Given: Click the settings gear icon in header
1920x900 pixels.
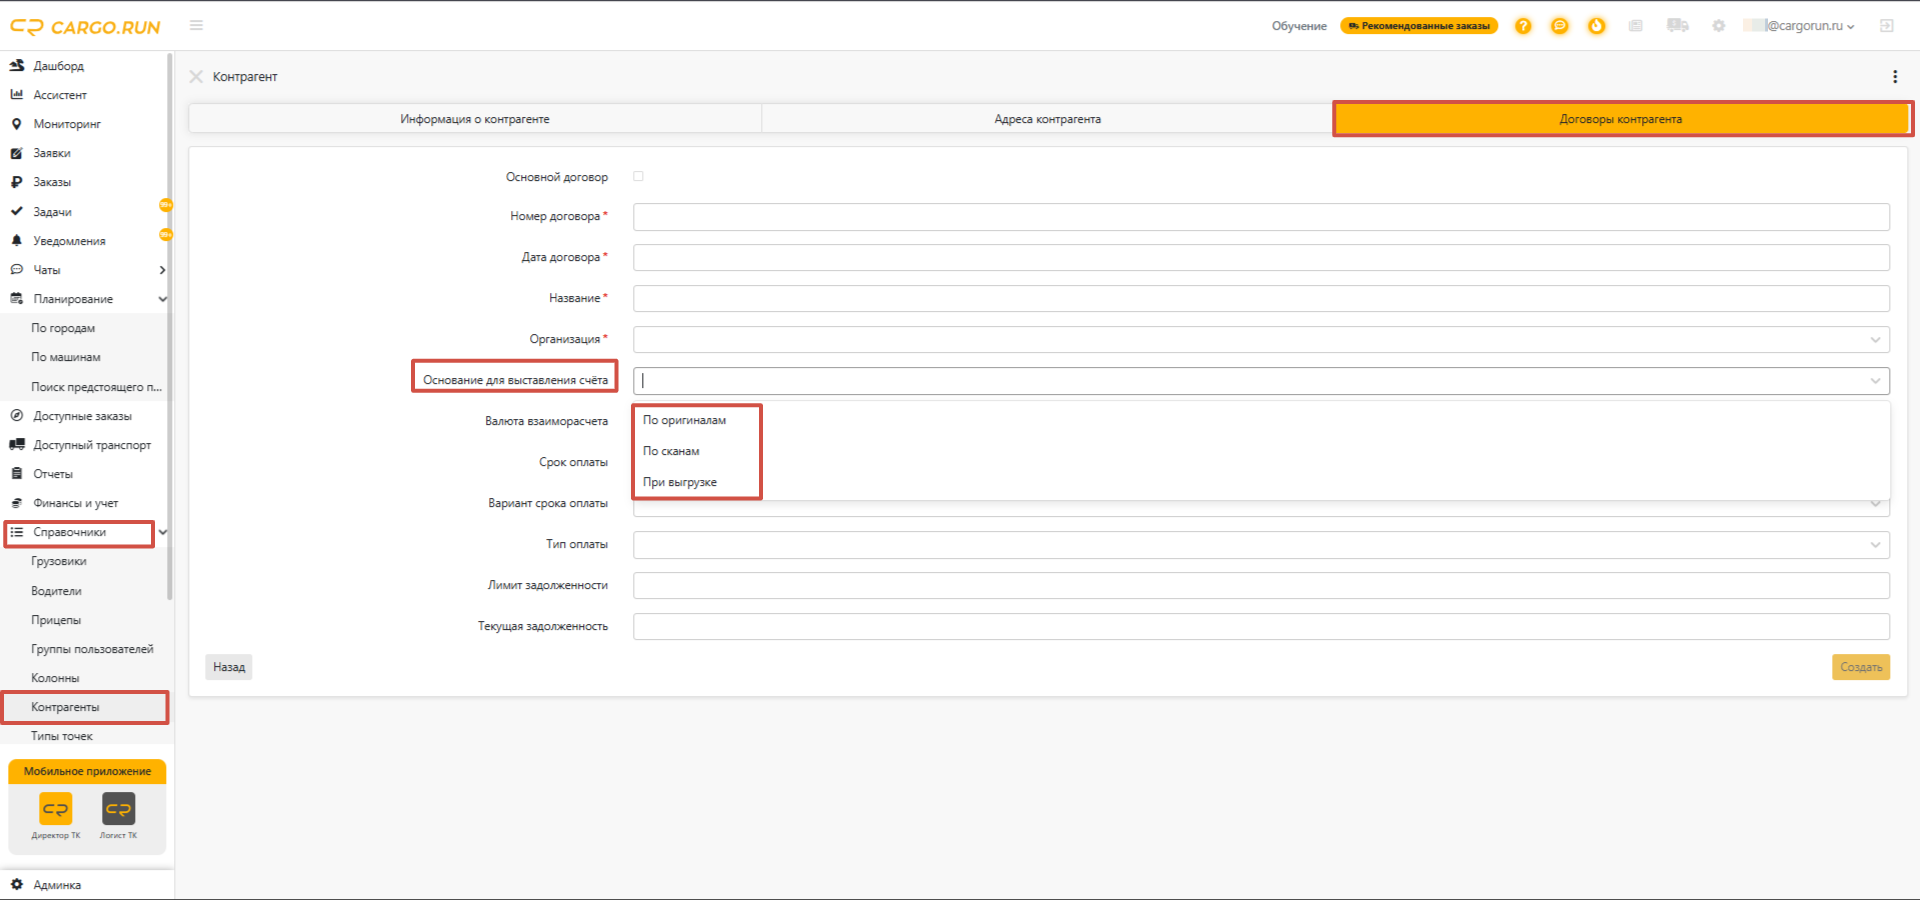Looking at the screenshot, I should [x=1718, y=26].
